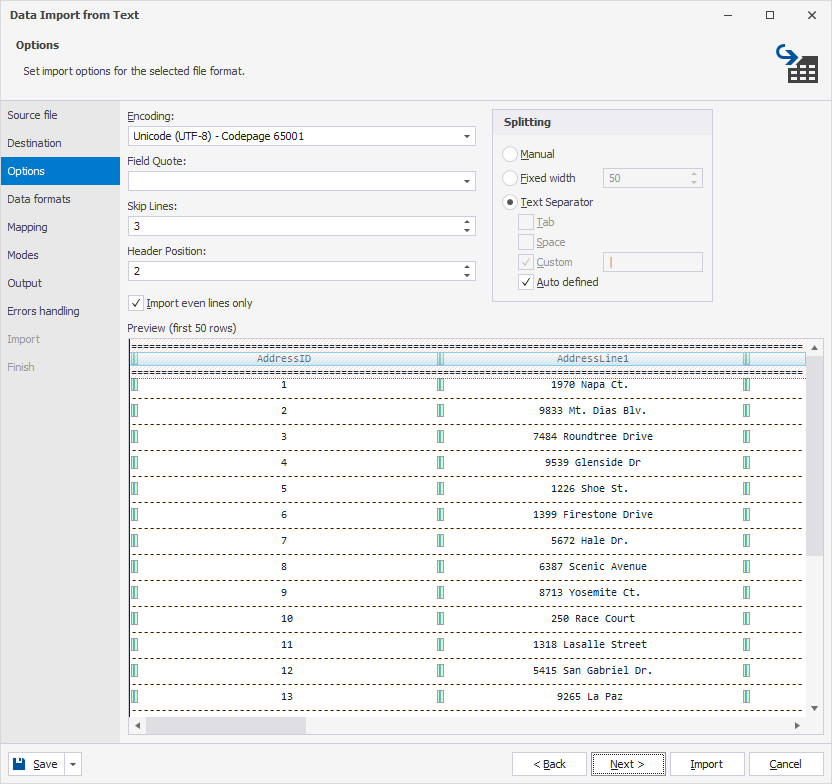The height and width of the screenshot is (784, 832).
Task: Decrease Header Position with down arrow
Action: [467, 276]
